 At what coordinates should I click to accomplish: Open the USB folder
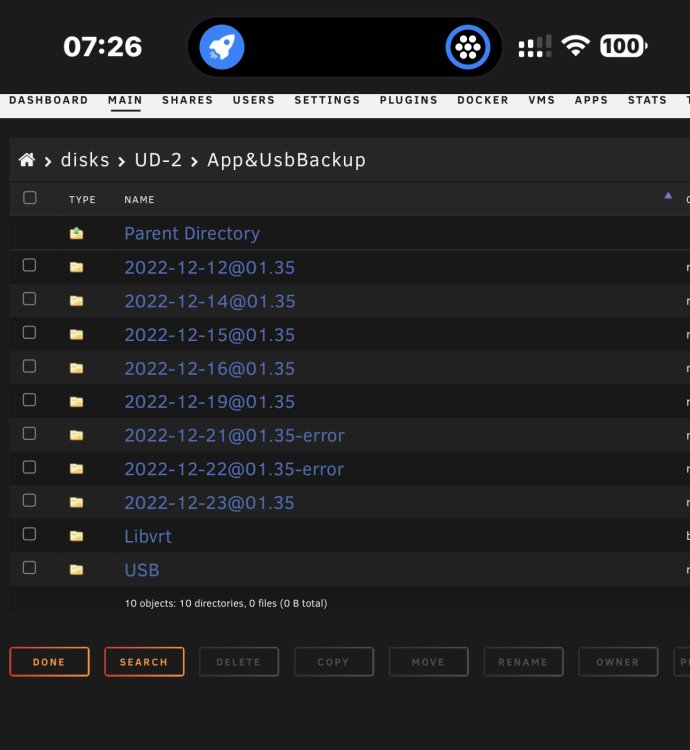point(142,570)
